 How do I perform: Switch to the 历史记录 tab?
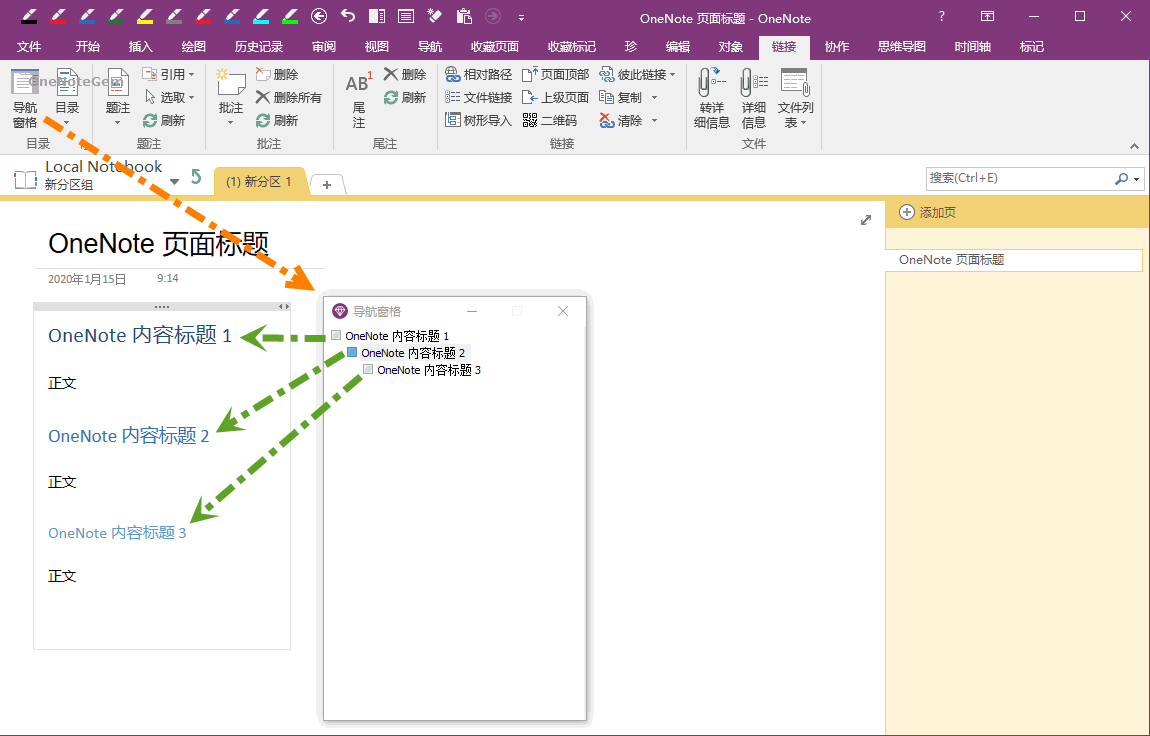point(258,46)
